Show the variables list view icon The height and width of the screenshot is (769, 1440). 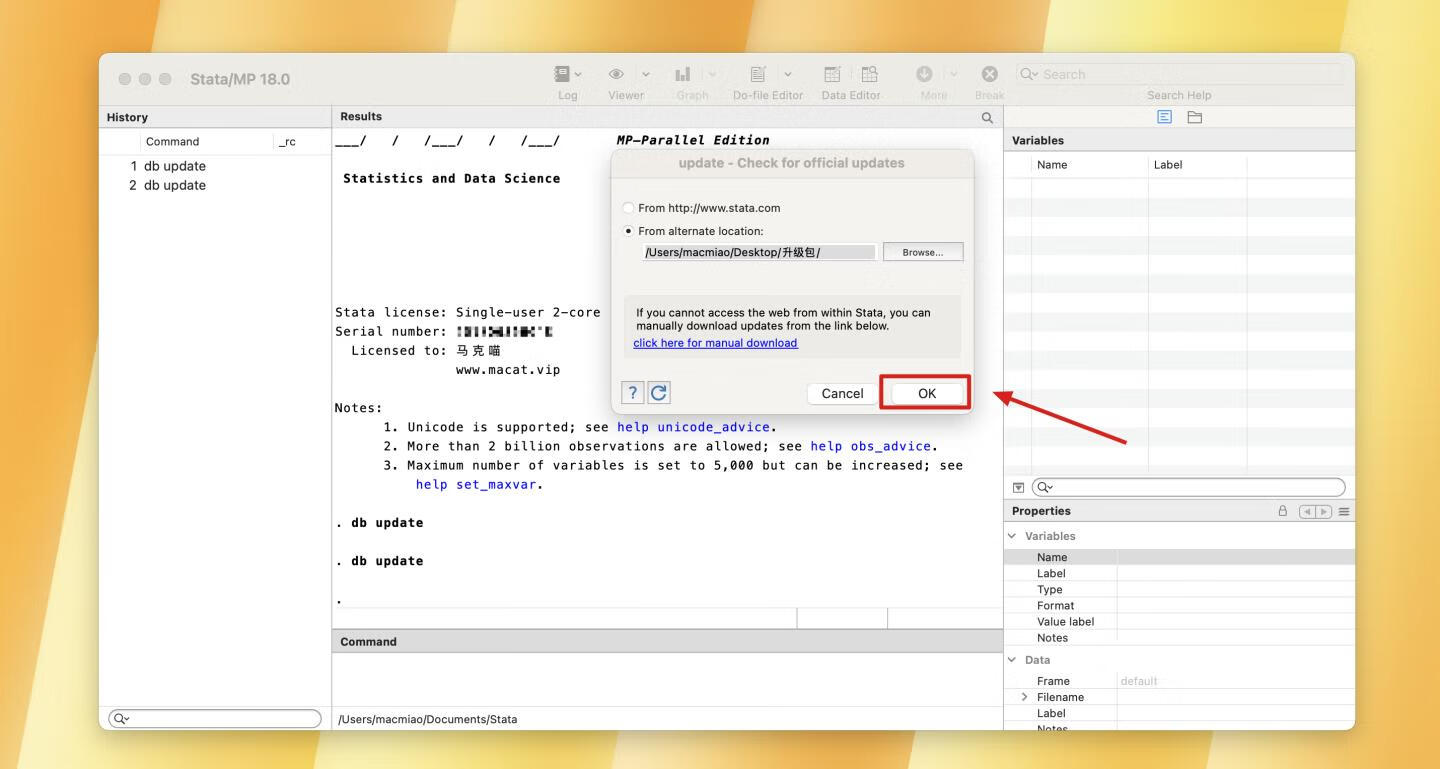1164,117
